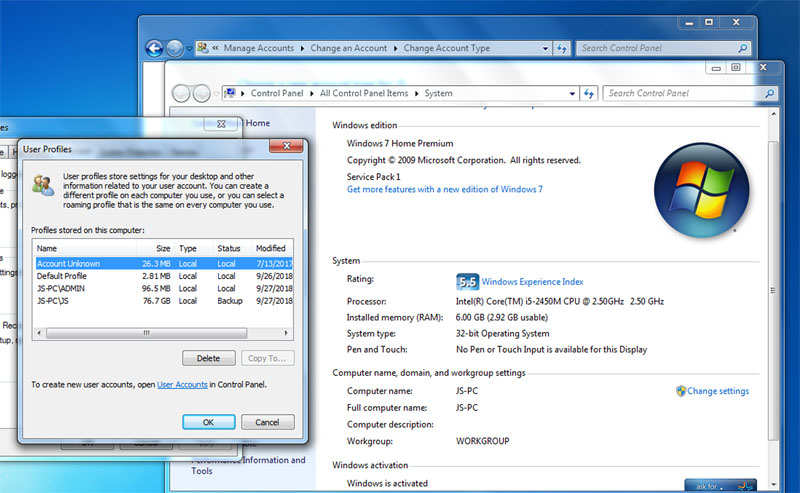Click the 5.5 Windows Experience rating badge
Screen dimensions: 800x493
(467, 282)
